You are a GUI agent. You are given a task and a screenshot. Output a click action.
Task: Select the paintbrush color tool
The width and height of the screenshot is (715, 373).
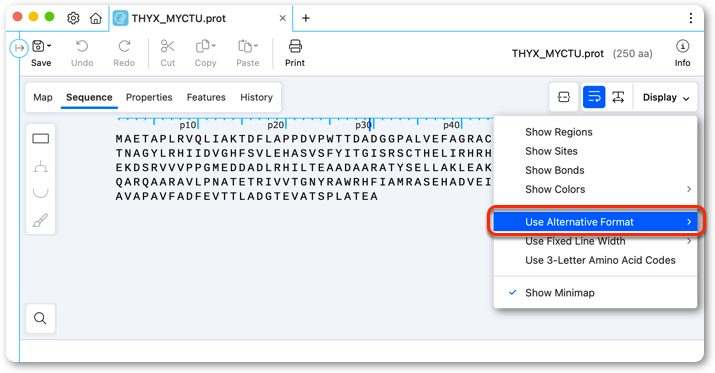tap(41, 221)
